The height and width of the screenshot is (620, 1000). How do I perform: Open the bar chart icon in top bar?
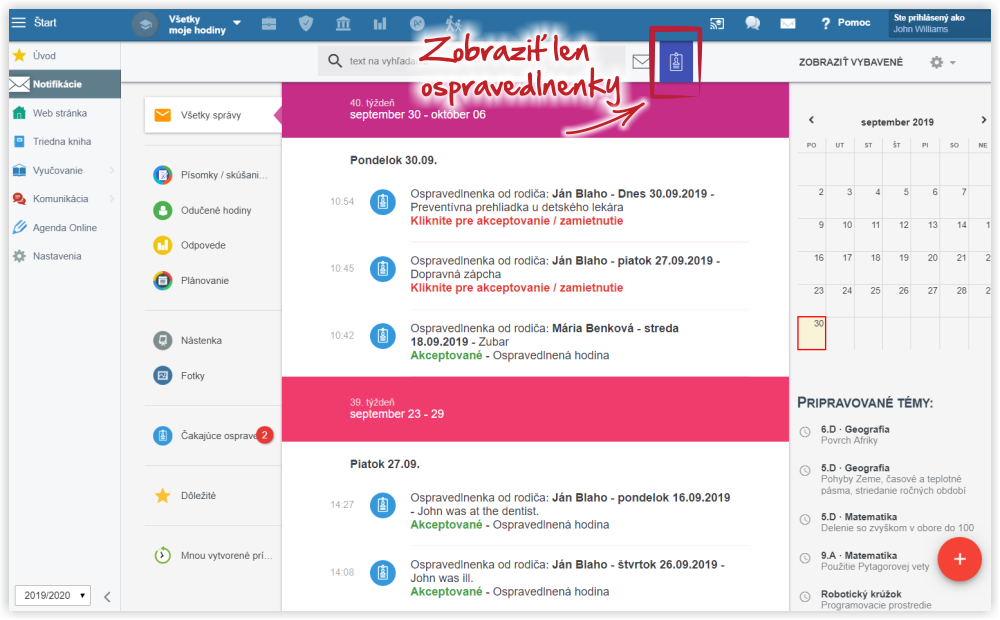pos(380,24)
